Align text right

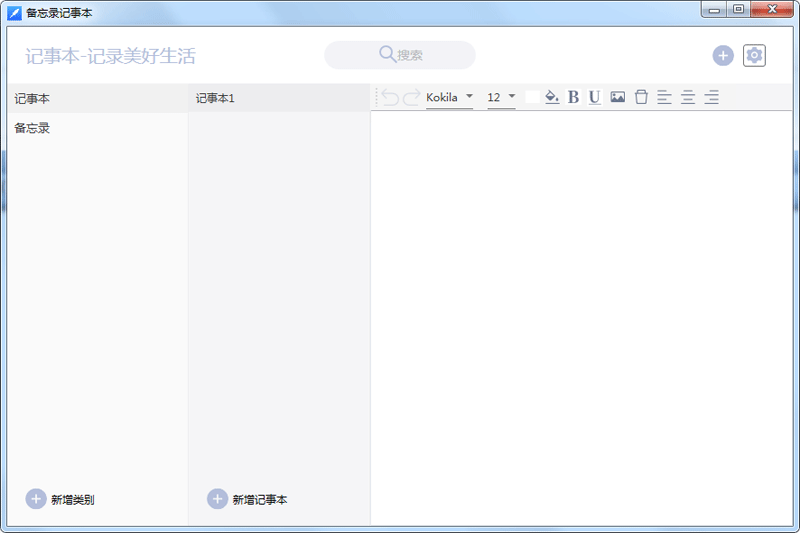(x=711, y=97)
